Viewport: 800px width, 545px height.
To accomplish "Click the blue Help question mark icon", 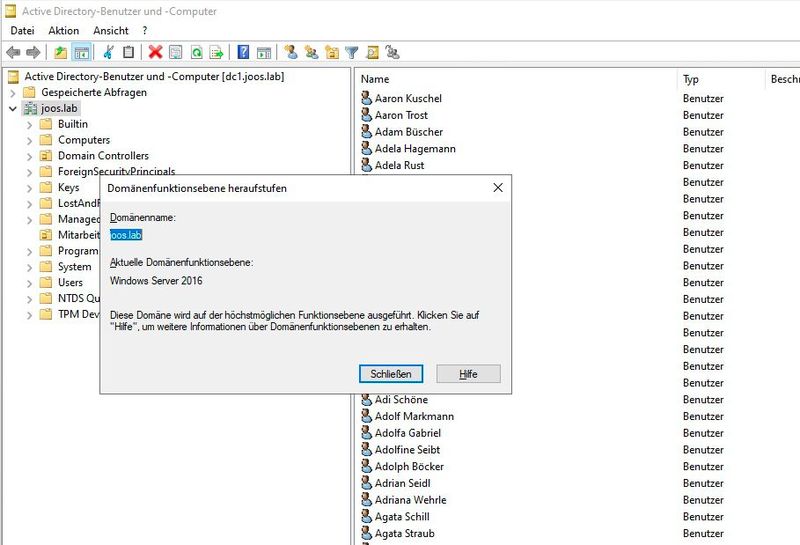I will tap(243, 52).
